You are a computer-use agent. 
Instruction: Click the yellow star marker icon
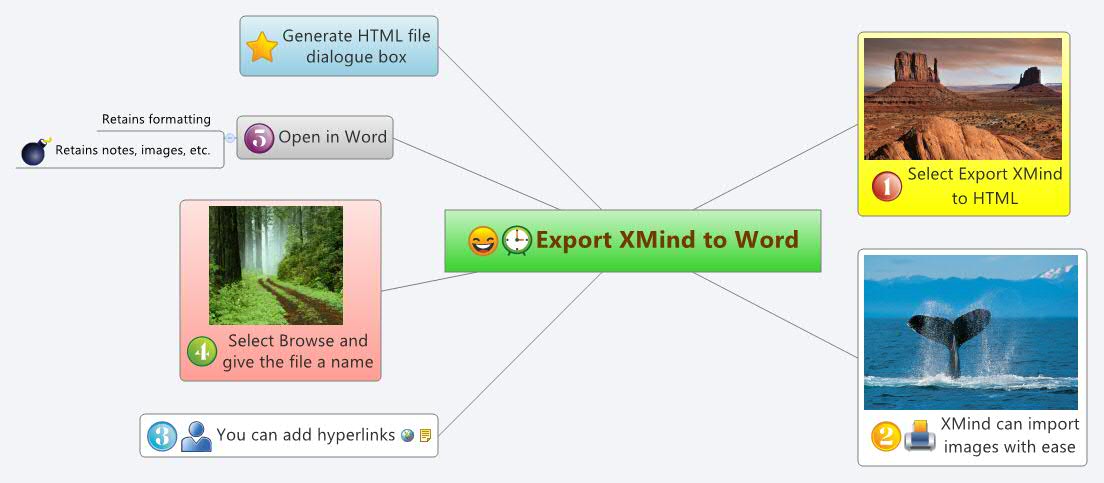[262, 46]
